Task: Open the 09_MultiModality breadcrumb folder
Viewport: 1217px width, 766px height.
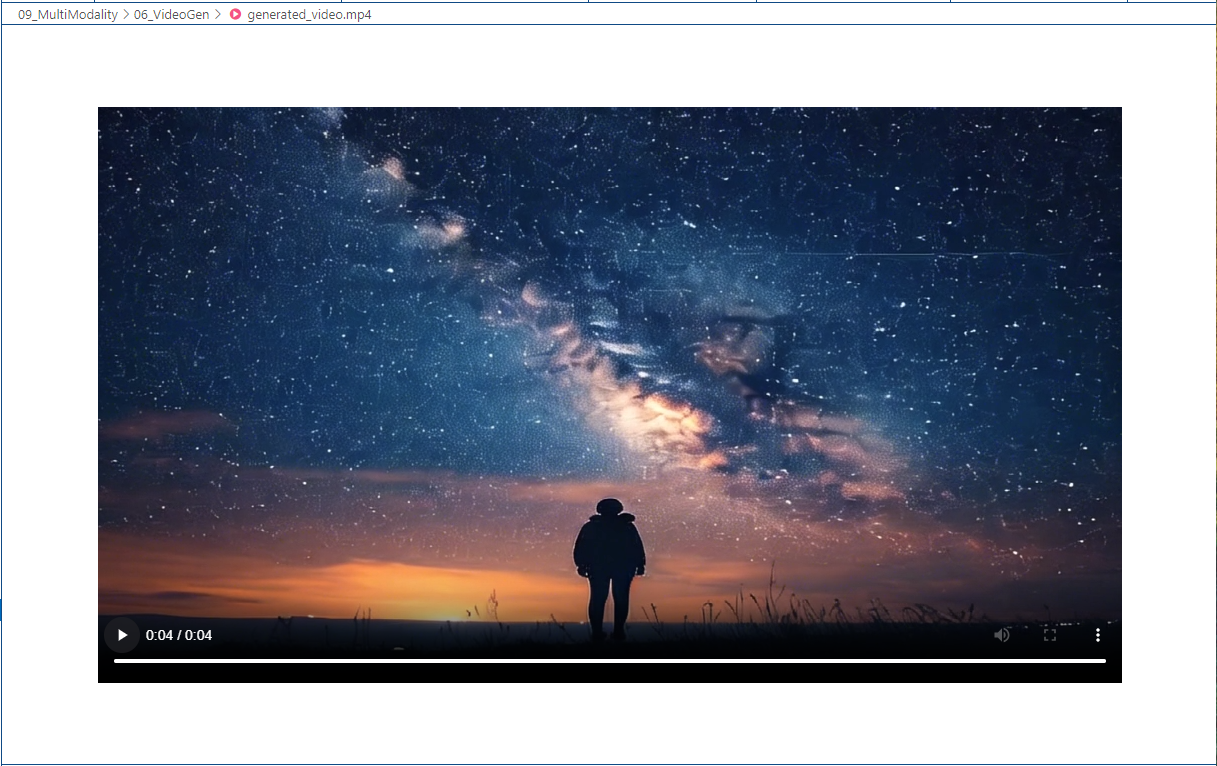Action: point(67,15)
